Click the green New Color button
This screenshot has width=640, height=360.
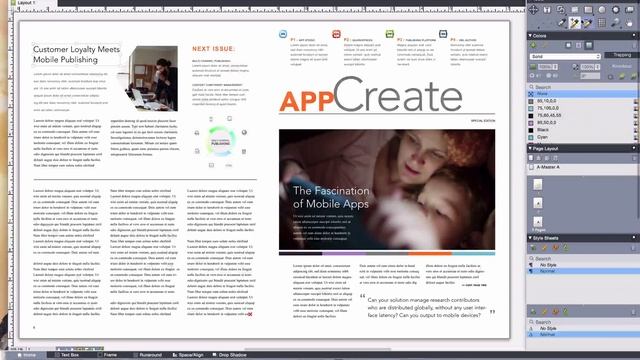(x=533, y=45)
